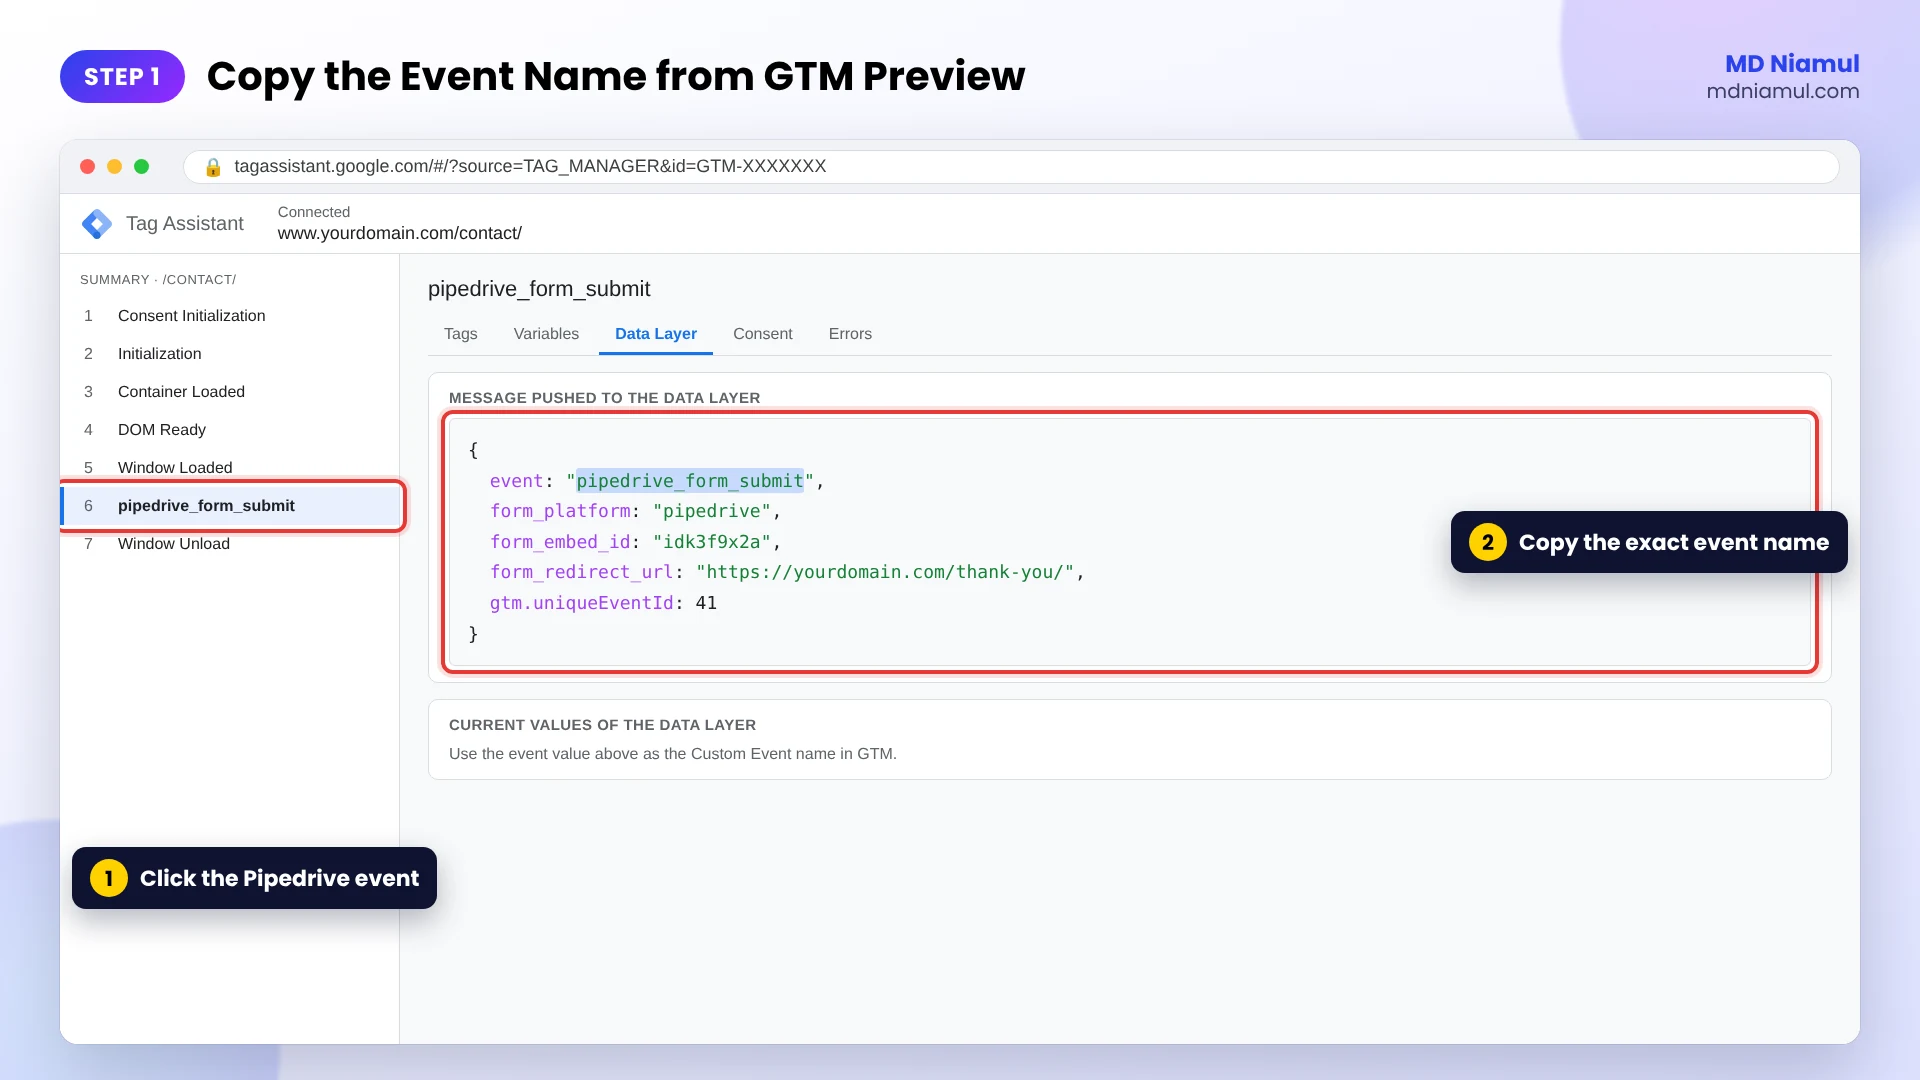Switch to the Variables tab

(x=546, y=334)
